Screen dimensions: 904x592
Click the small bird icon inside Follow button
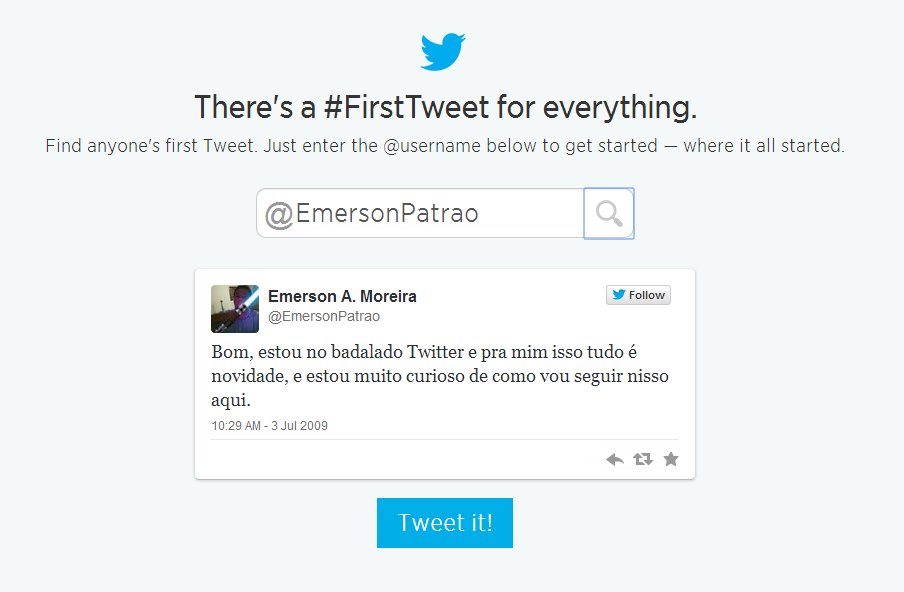619,295
